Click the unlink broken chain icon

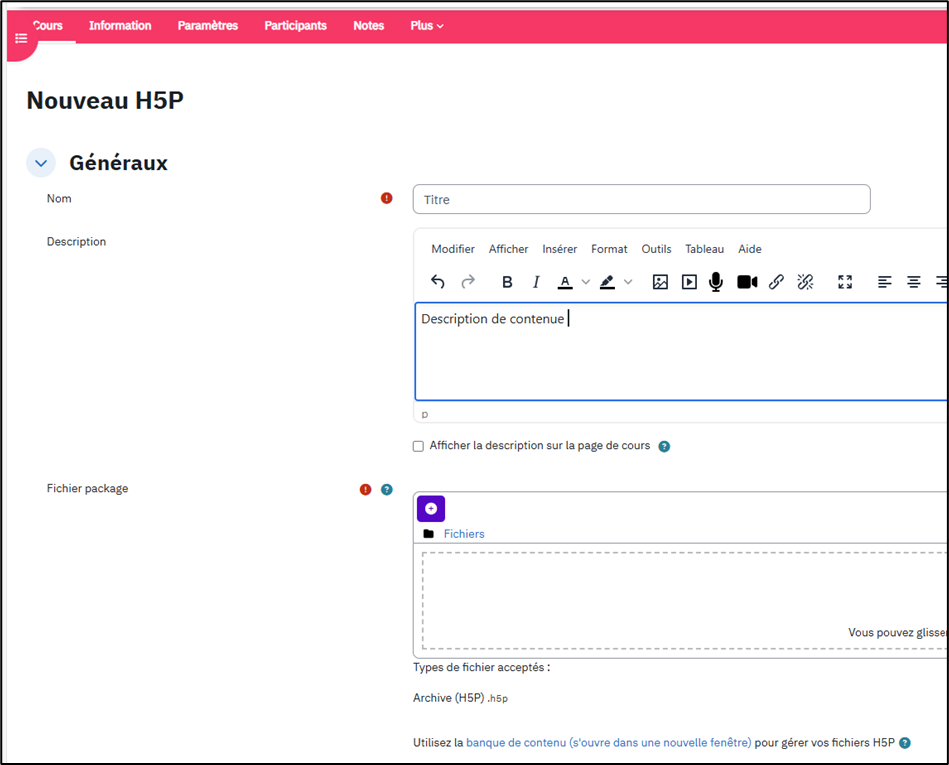(x=805, y=282)
